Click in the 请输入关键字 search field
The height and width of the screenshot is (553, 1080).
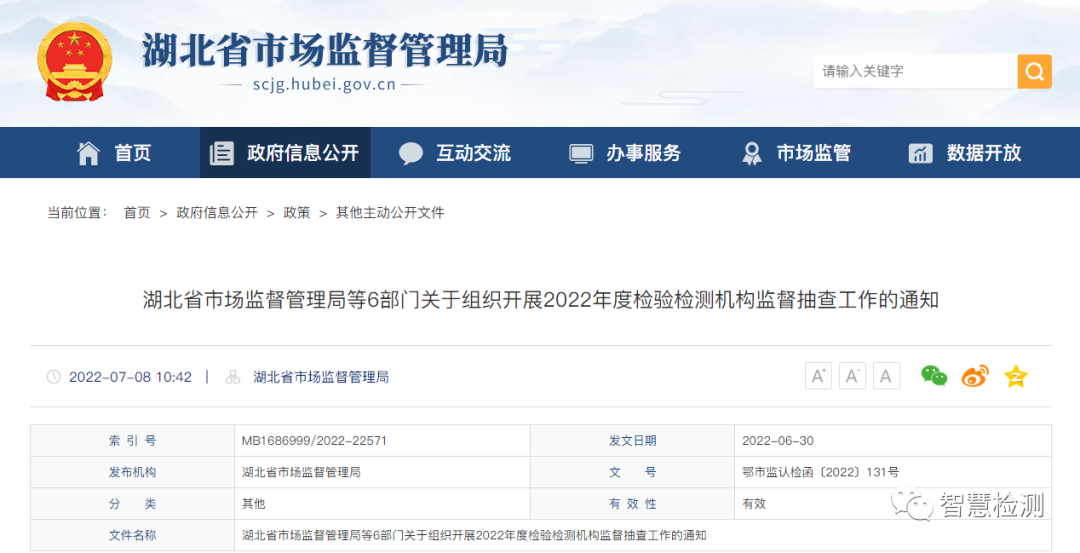[x=914, y=71]
